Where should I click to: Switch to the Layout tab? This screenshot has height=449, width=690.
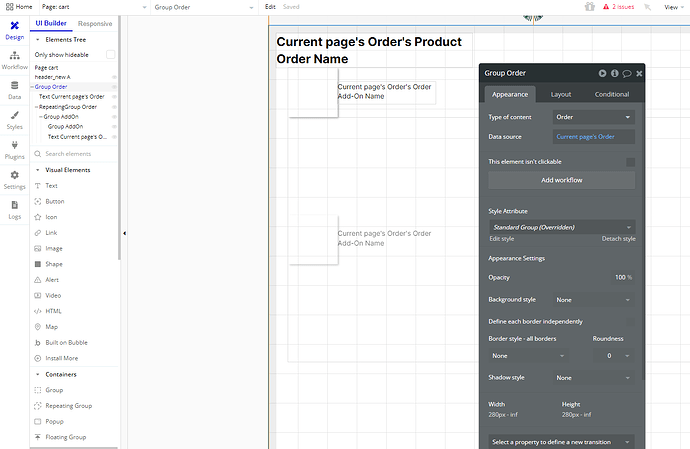[561, 94]
